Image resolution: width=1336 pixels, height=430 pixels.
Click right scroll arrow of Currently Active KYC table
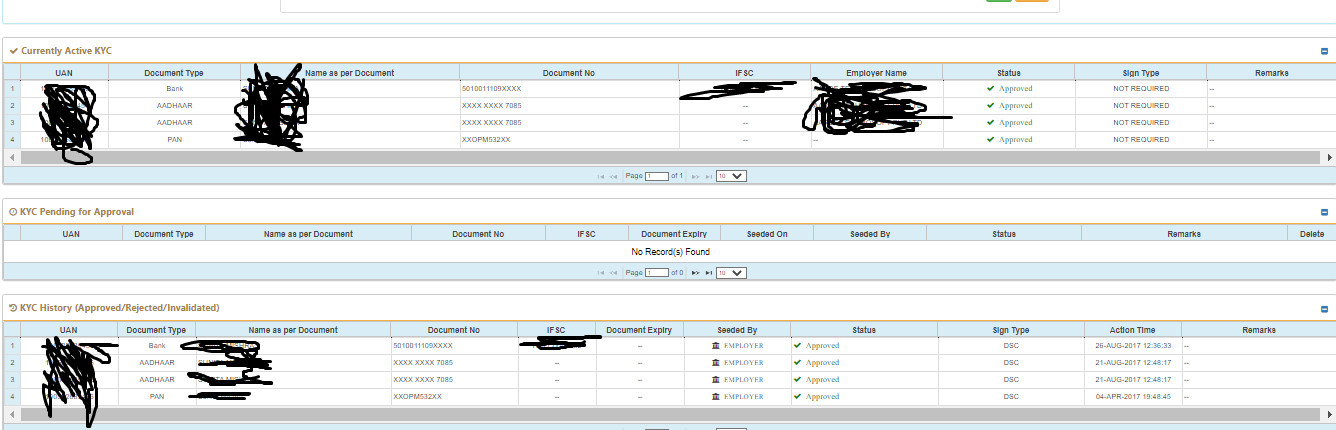(1330, 158)
